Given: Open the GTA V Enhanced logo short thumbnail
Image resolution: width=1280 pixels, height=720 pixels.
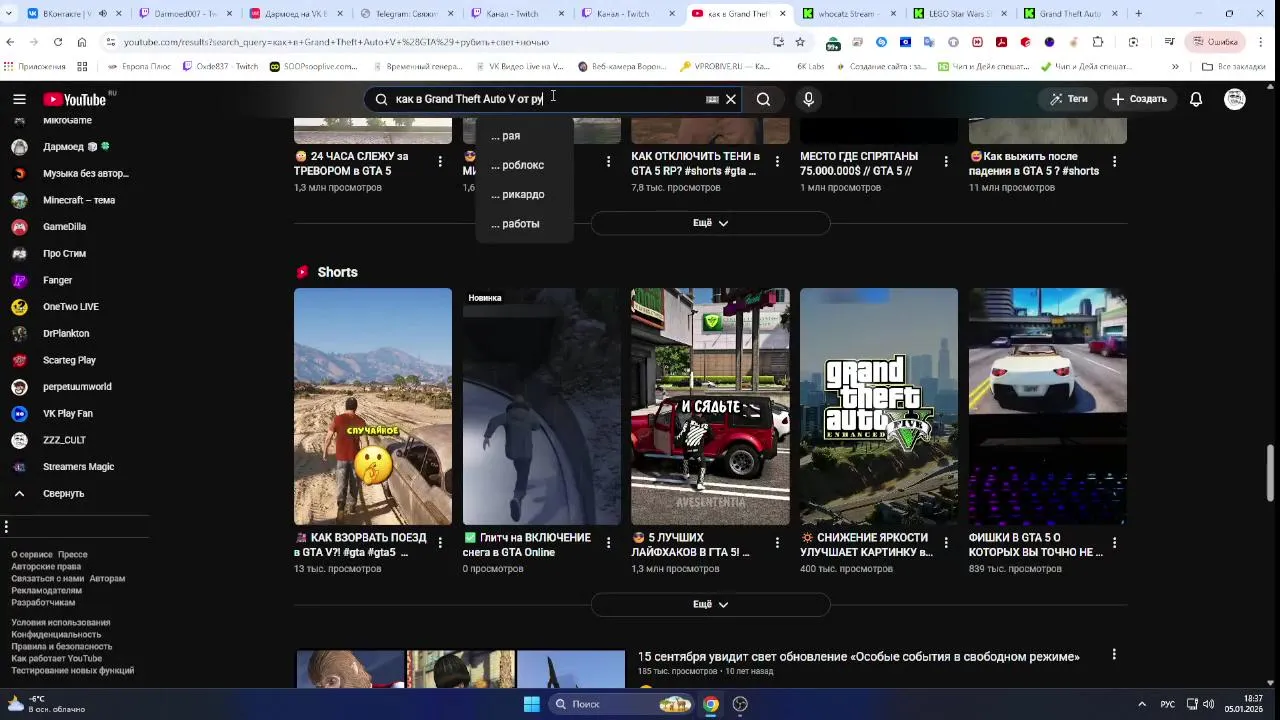Looking at the screenshot, I should coord(879,406).
